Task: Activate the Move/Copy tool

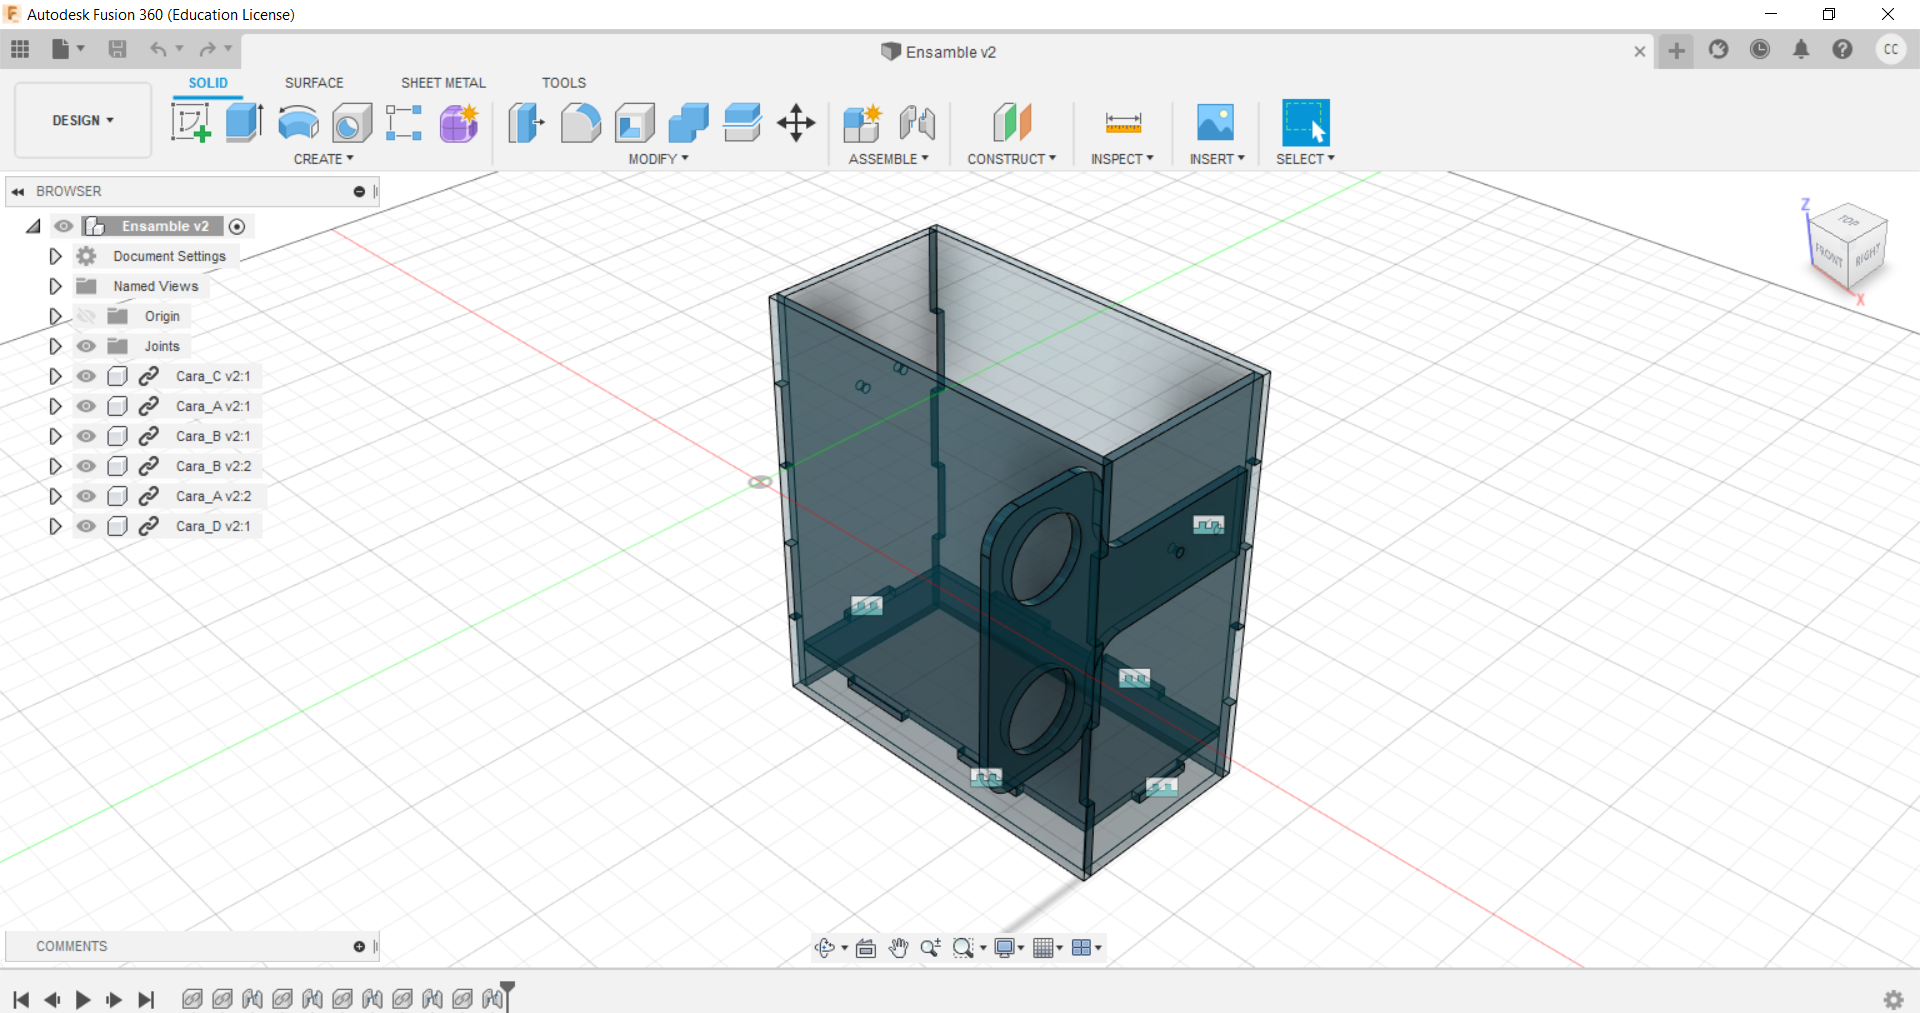Action: 796,123
